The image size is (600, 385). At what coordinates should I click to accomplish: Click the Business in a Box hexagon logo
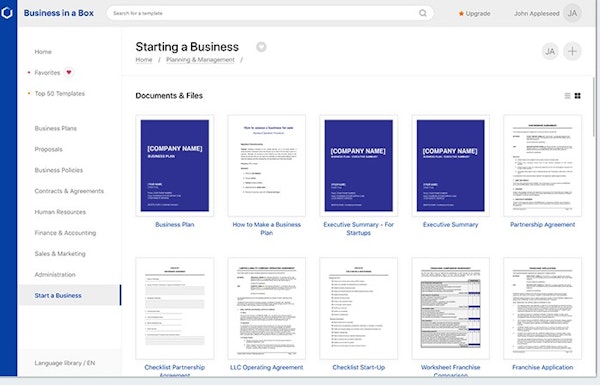(x=7, y=13)
